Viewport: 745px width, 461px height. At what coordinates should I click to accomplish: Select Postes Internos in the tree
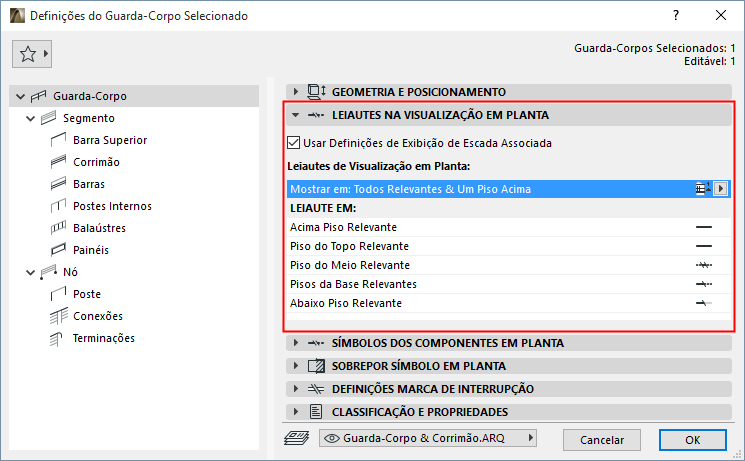click(x=112, y=206)
